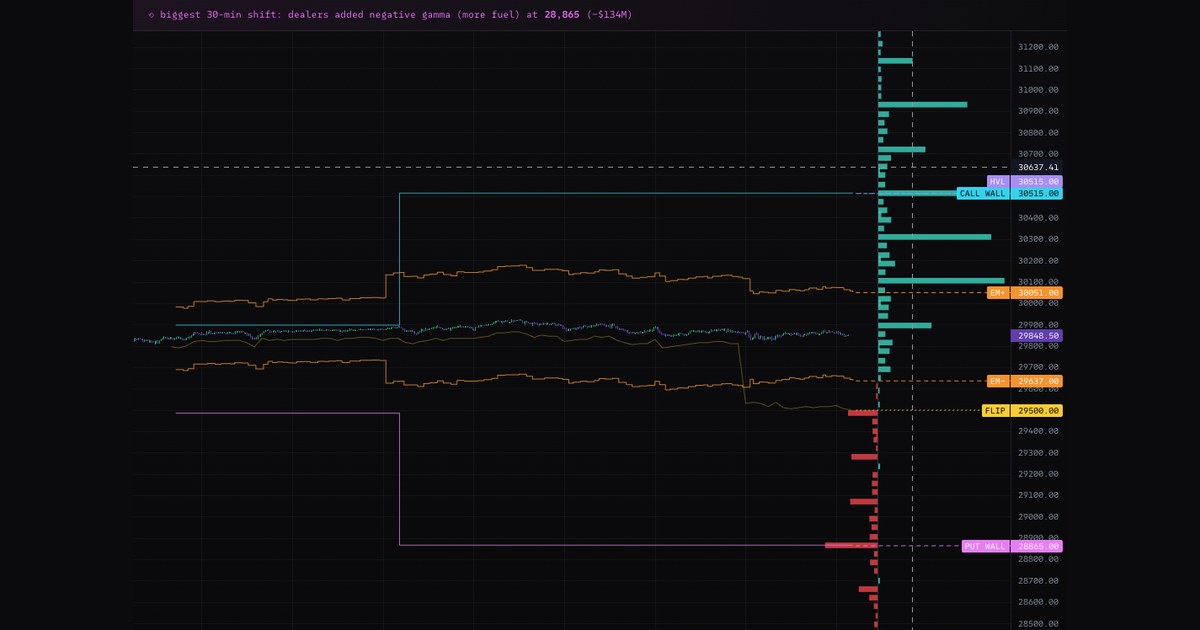This screenshot has height=630, width=1200.
Task: Click the (~$134M) amount in the banner
Action: pos(609,15)
